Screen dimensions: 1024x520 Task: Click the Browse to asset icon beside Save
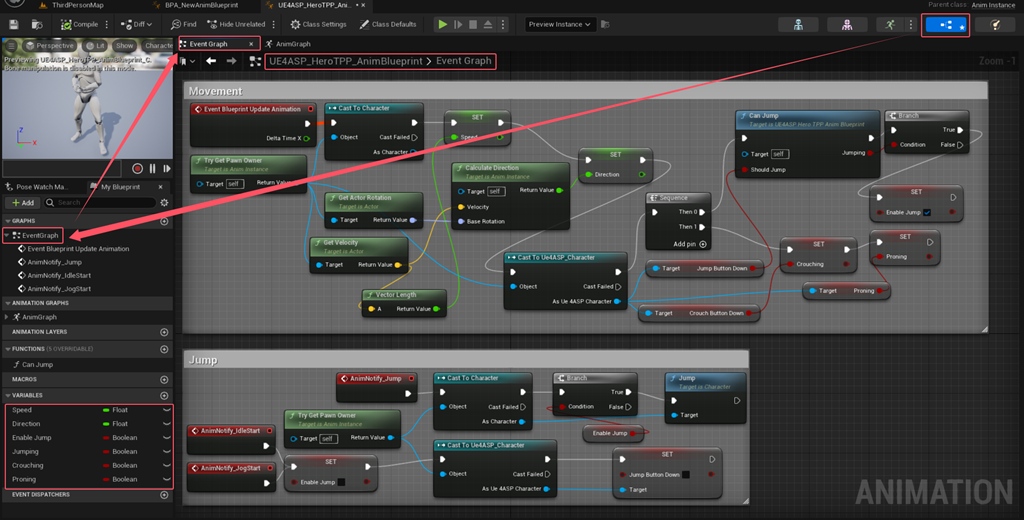[37, 25]
